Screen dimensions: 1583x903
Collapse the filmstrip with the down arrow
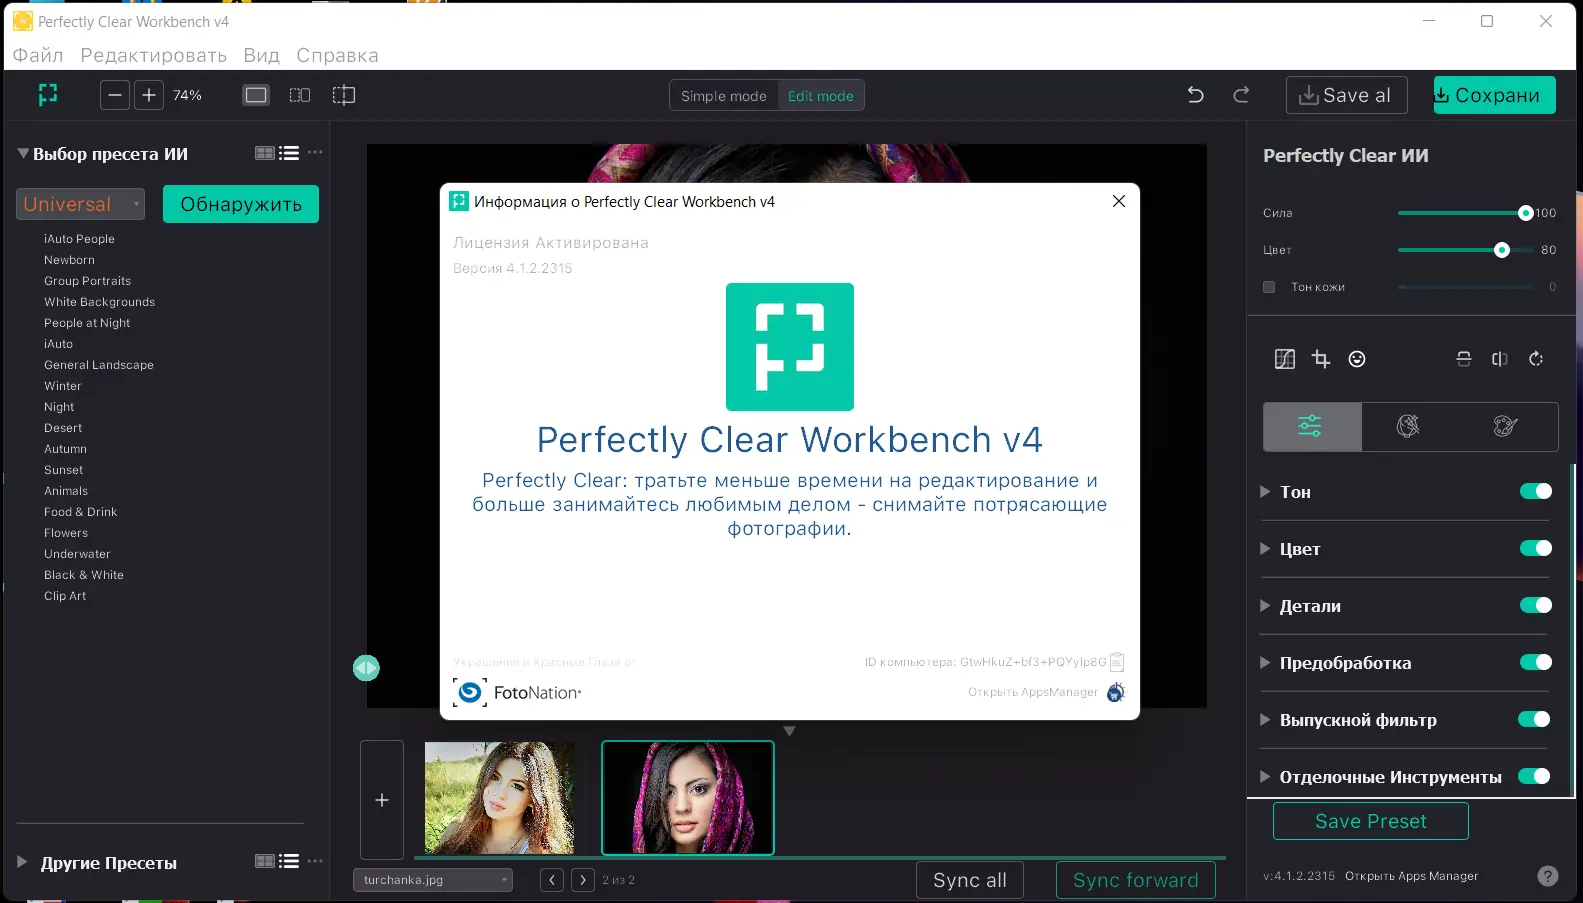coord(789,731)
